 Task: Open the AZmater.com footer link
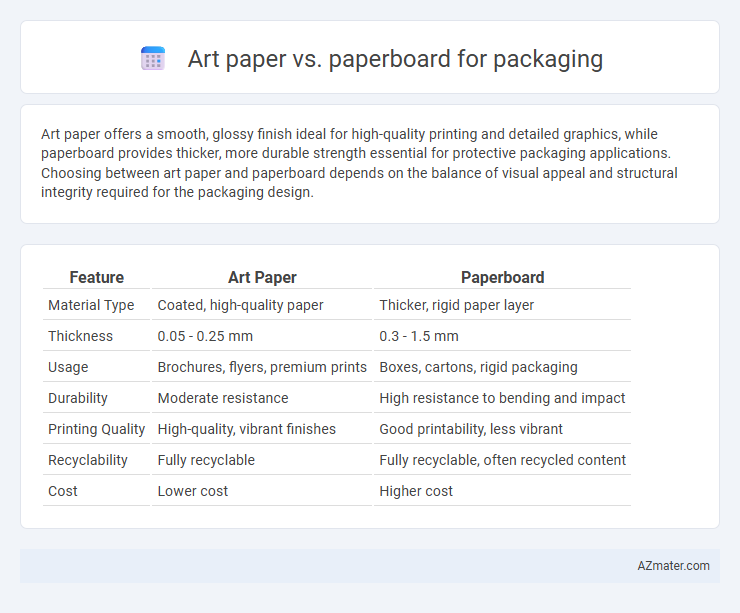coord(673,566)
